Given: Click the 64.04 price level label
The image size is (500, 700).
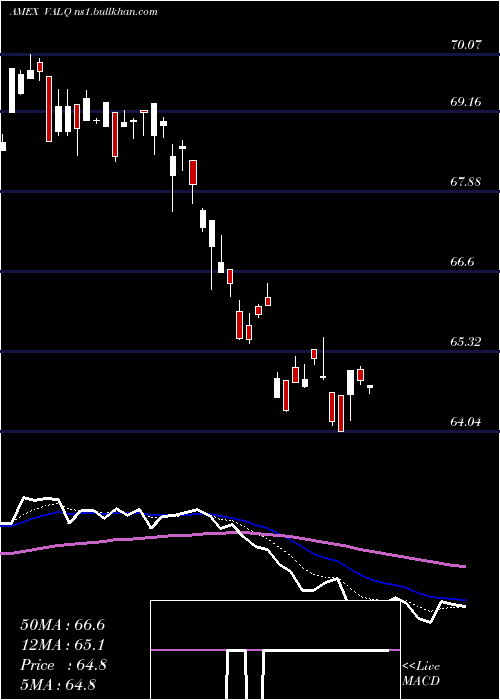Looking at the screenshot, I should coord(466,421).
